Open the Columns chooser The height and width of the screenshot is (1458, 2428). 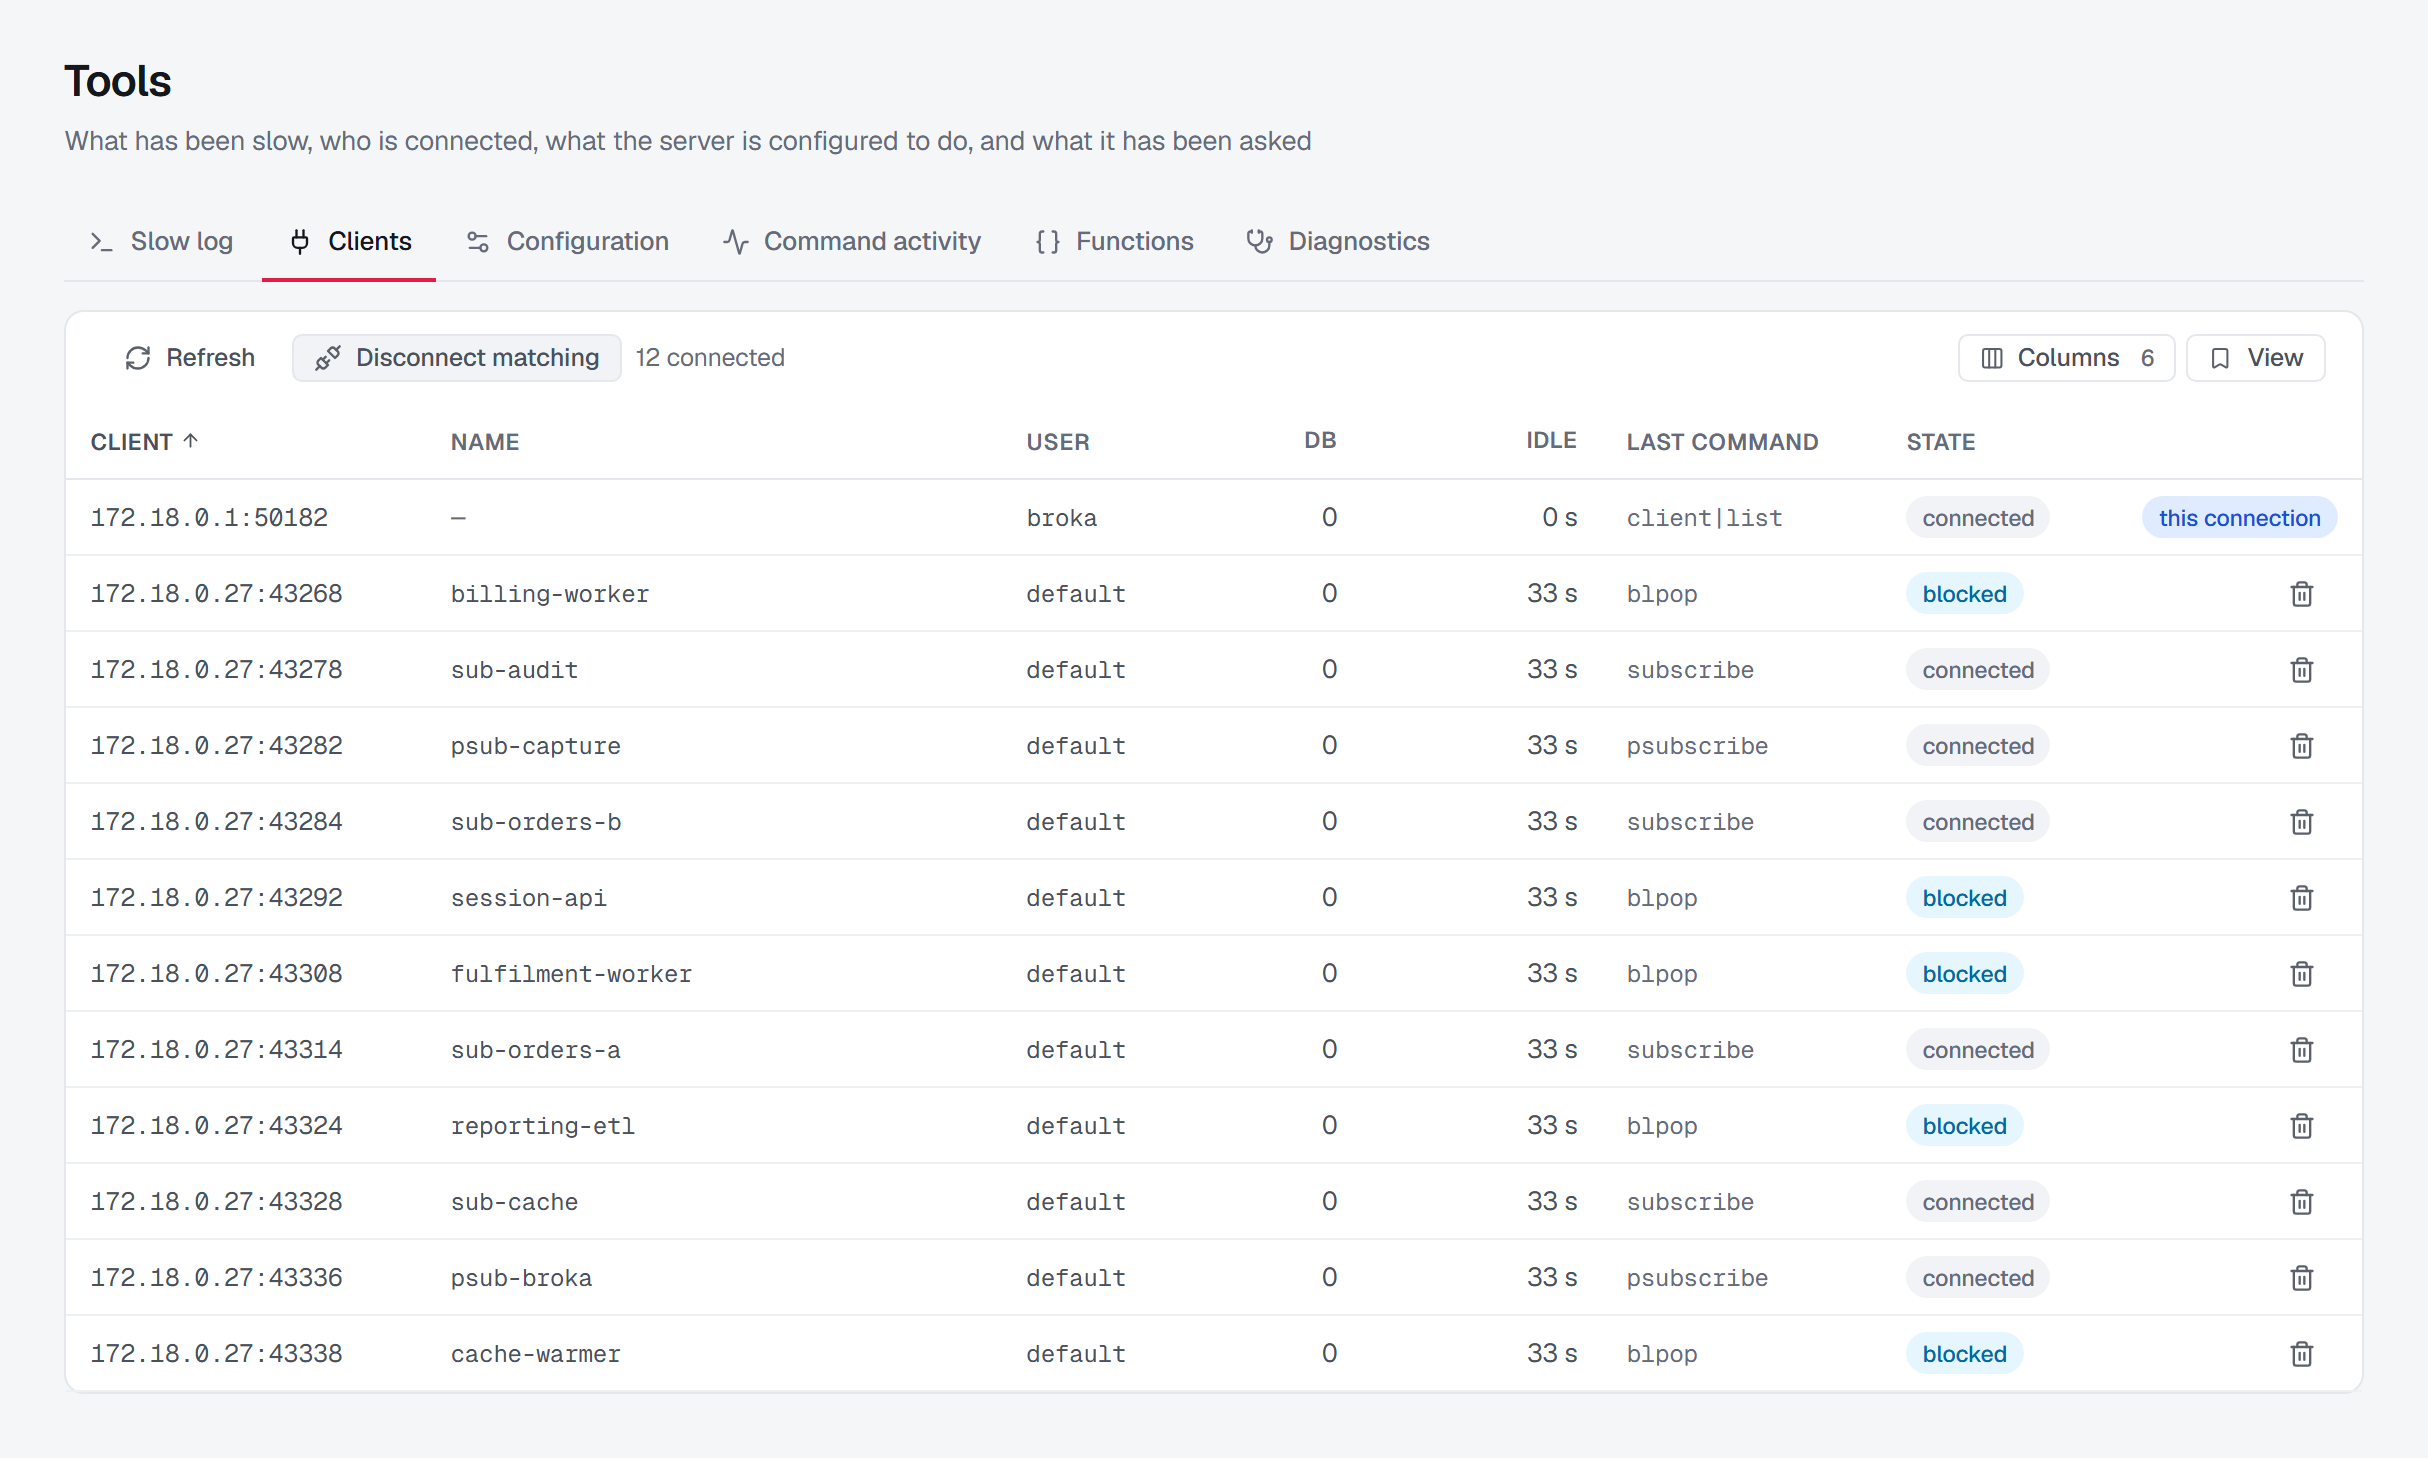tap(2066, 358)
